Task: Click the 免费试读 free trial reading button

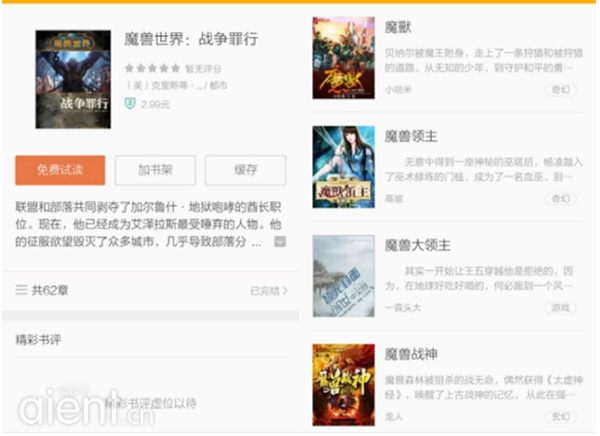Action: (x=60, y=170)
